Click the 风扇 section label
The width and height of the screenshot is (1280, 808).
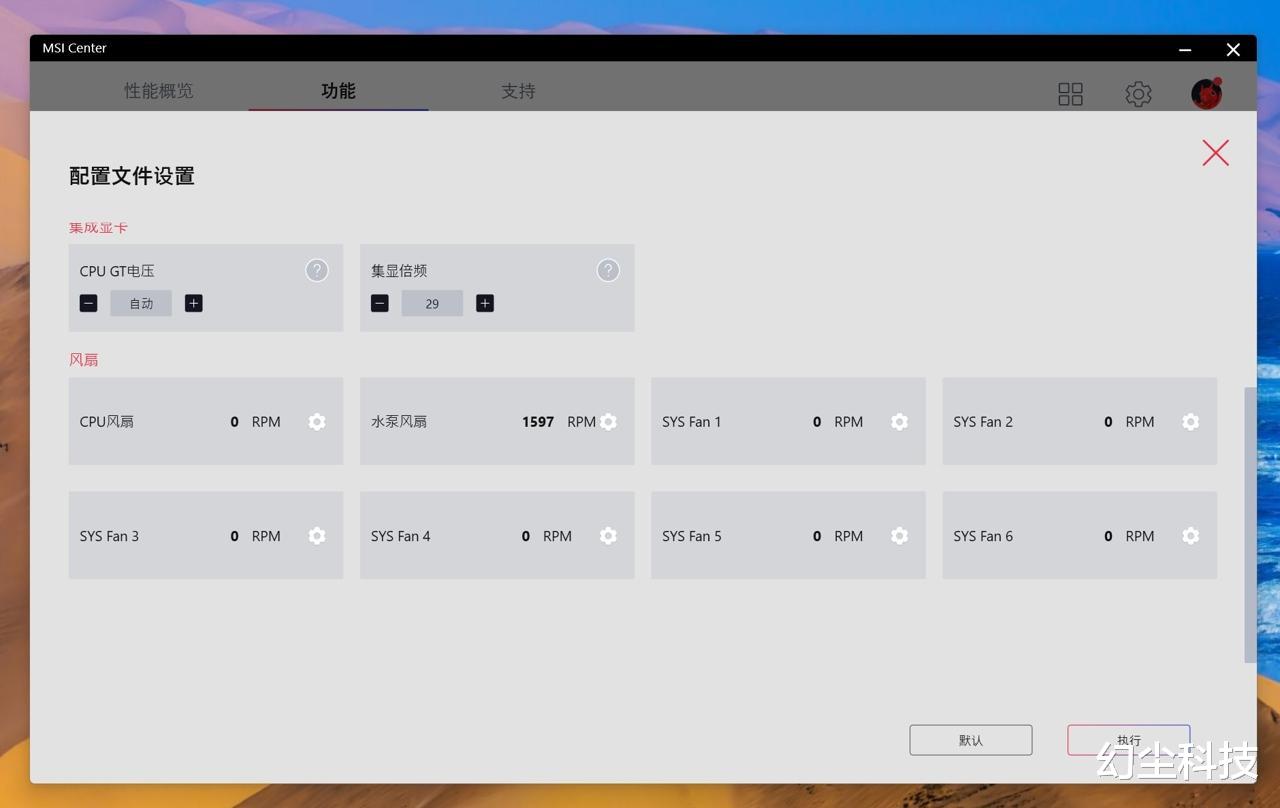click(84, 360)
